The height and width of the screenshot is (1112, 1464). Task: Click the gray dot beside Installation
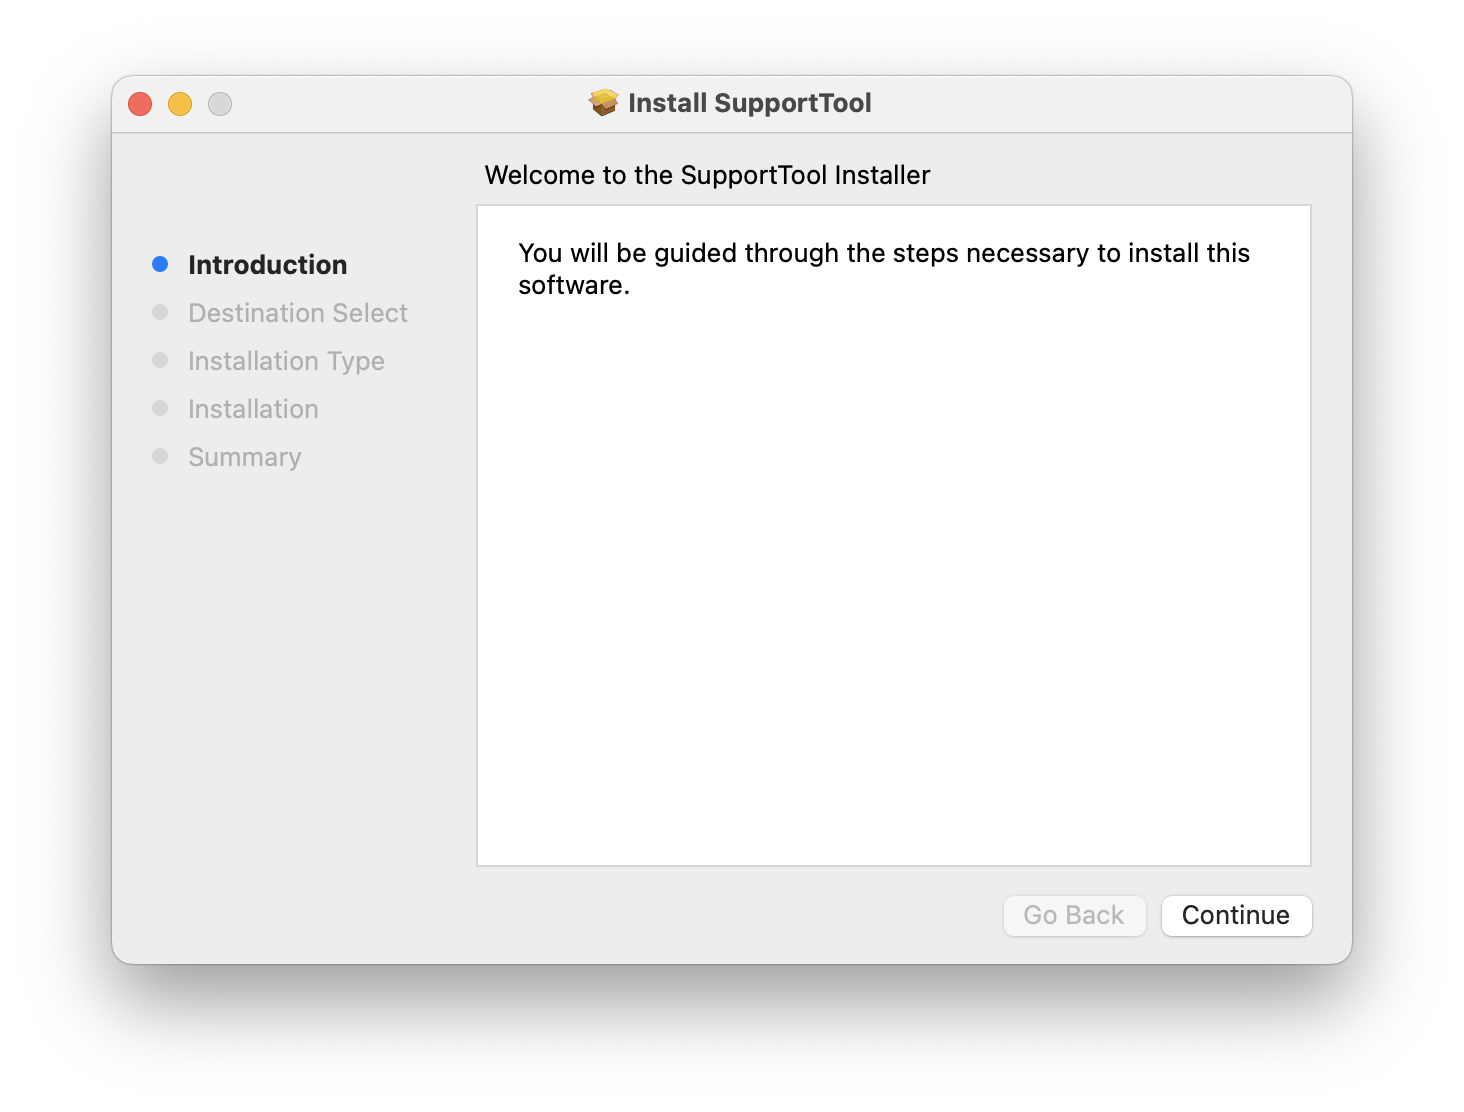tap(161, 408)
